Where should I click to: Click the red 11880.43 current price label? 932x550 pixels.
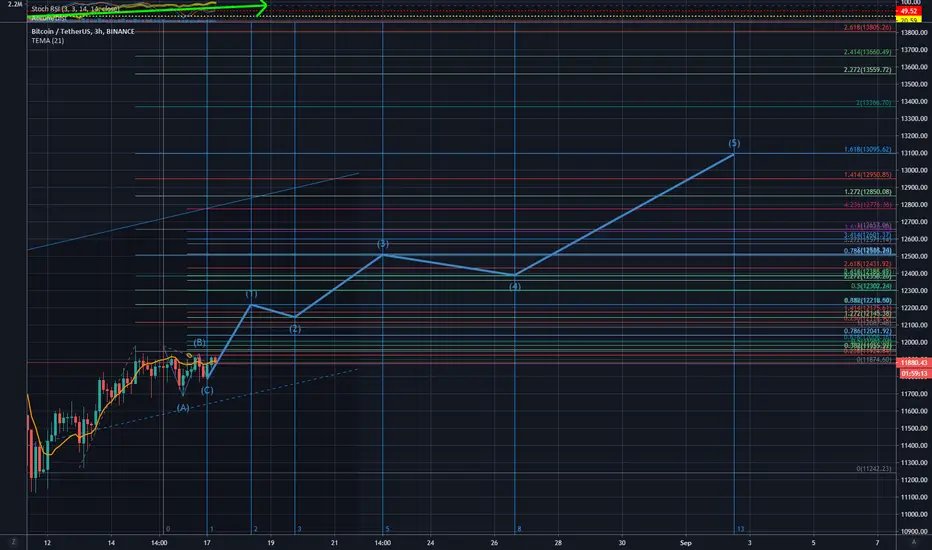tap(914, 362)
